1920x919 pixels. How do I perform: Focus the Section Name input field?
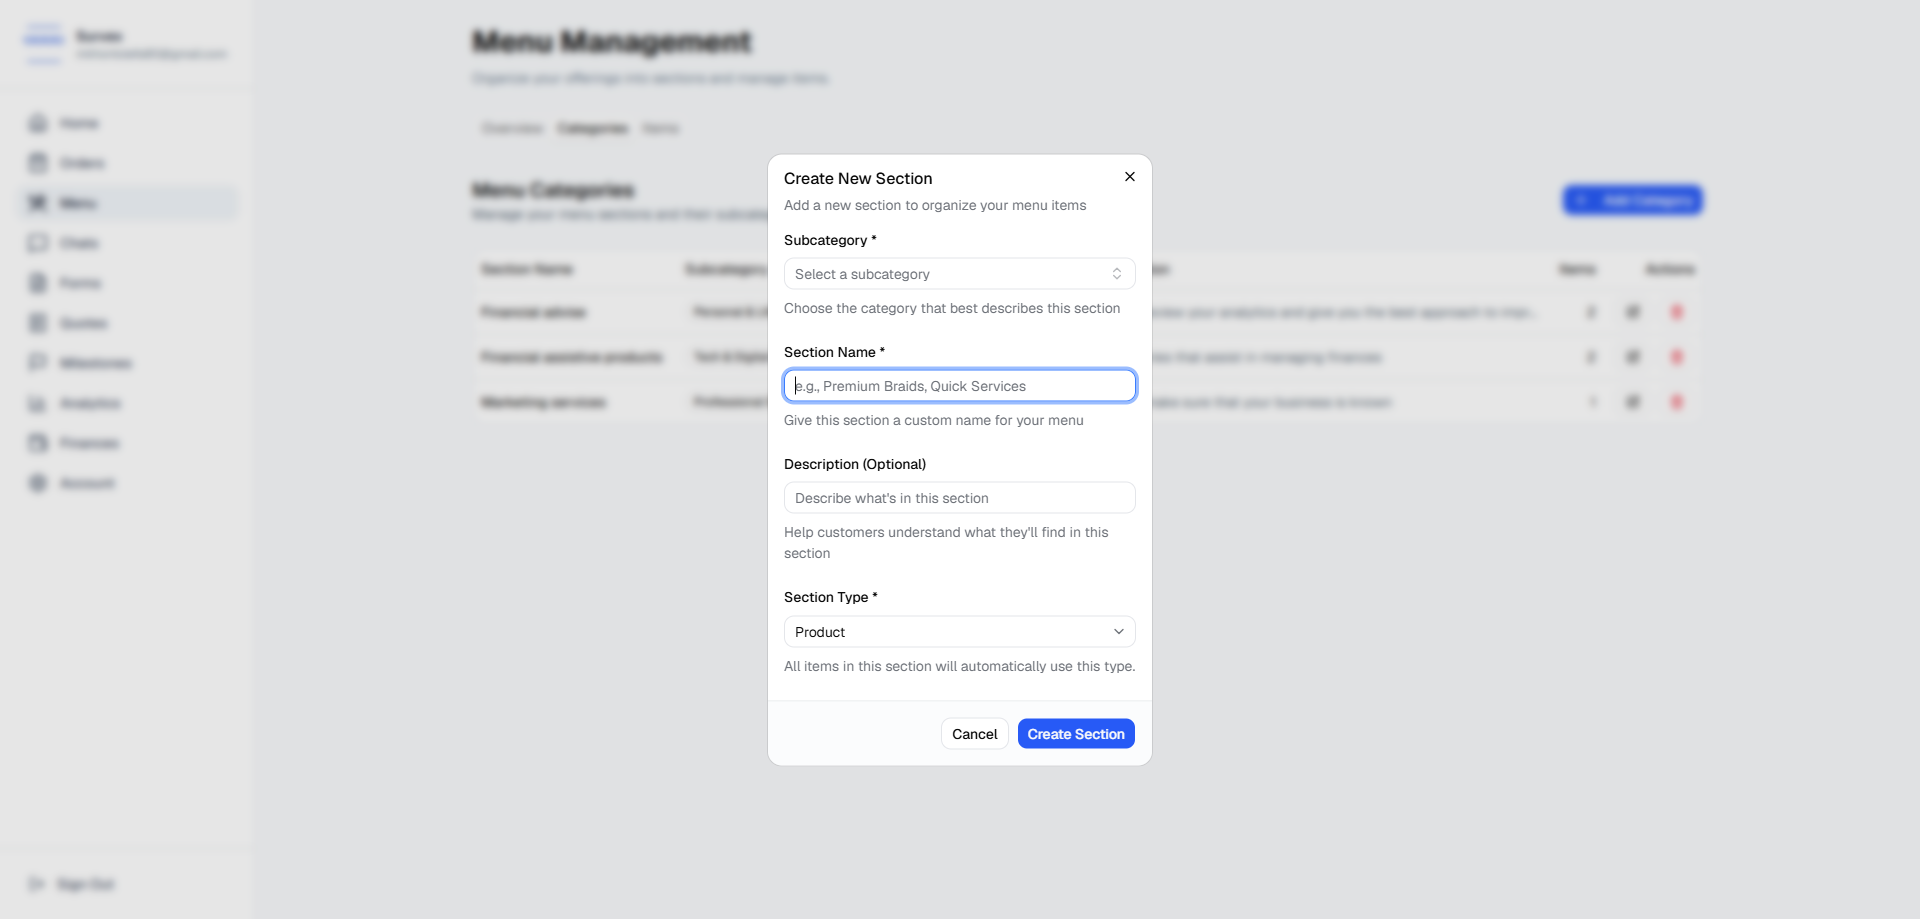pyautogui.click(x=960, y=386)
